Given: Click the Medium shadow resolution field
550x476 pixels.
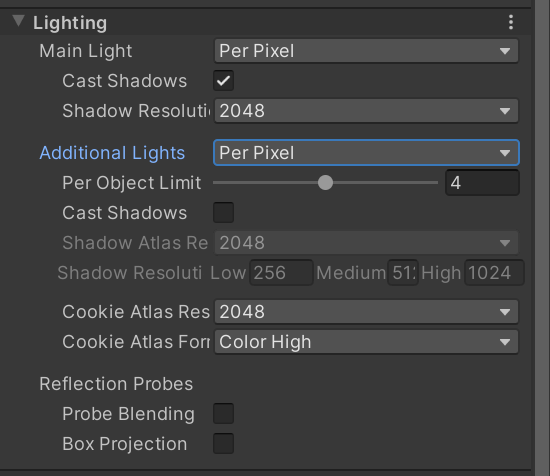Looking at the screenshot, I should pos(403,273).
